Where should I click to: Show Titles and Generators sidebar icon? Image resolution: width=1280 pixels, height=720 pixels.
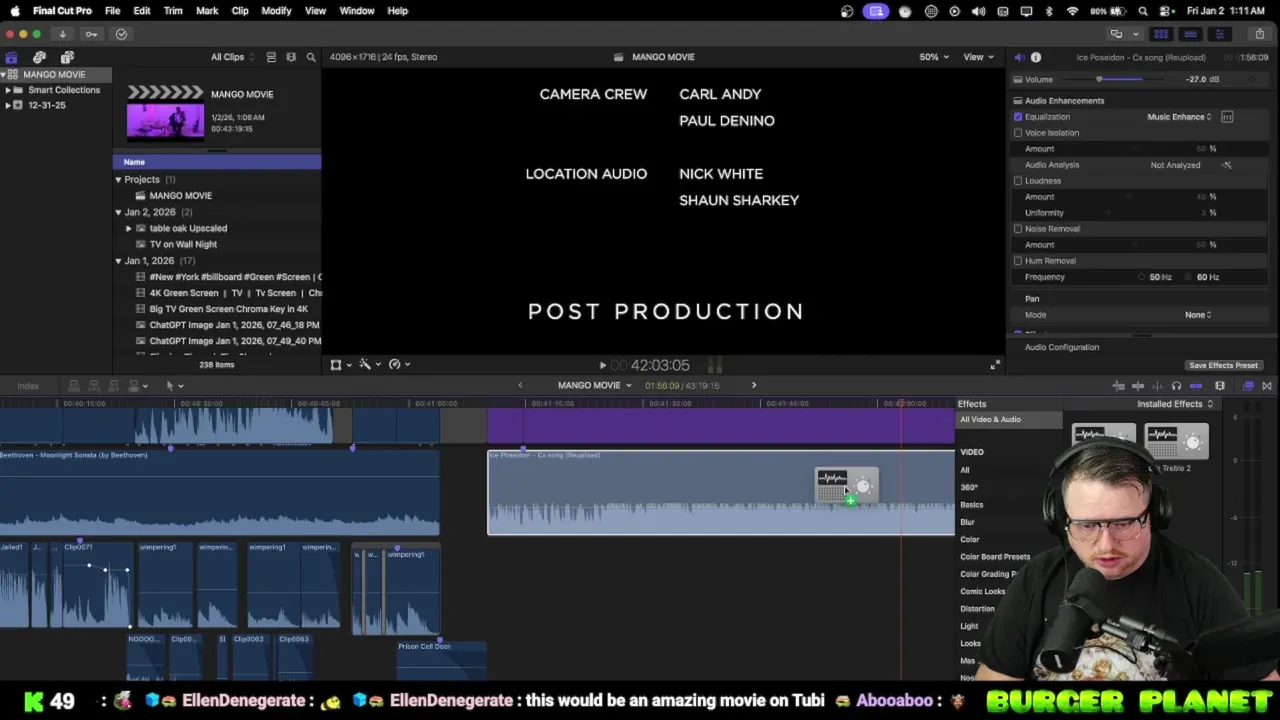point(67,57)
